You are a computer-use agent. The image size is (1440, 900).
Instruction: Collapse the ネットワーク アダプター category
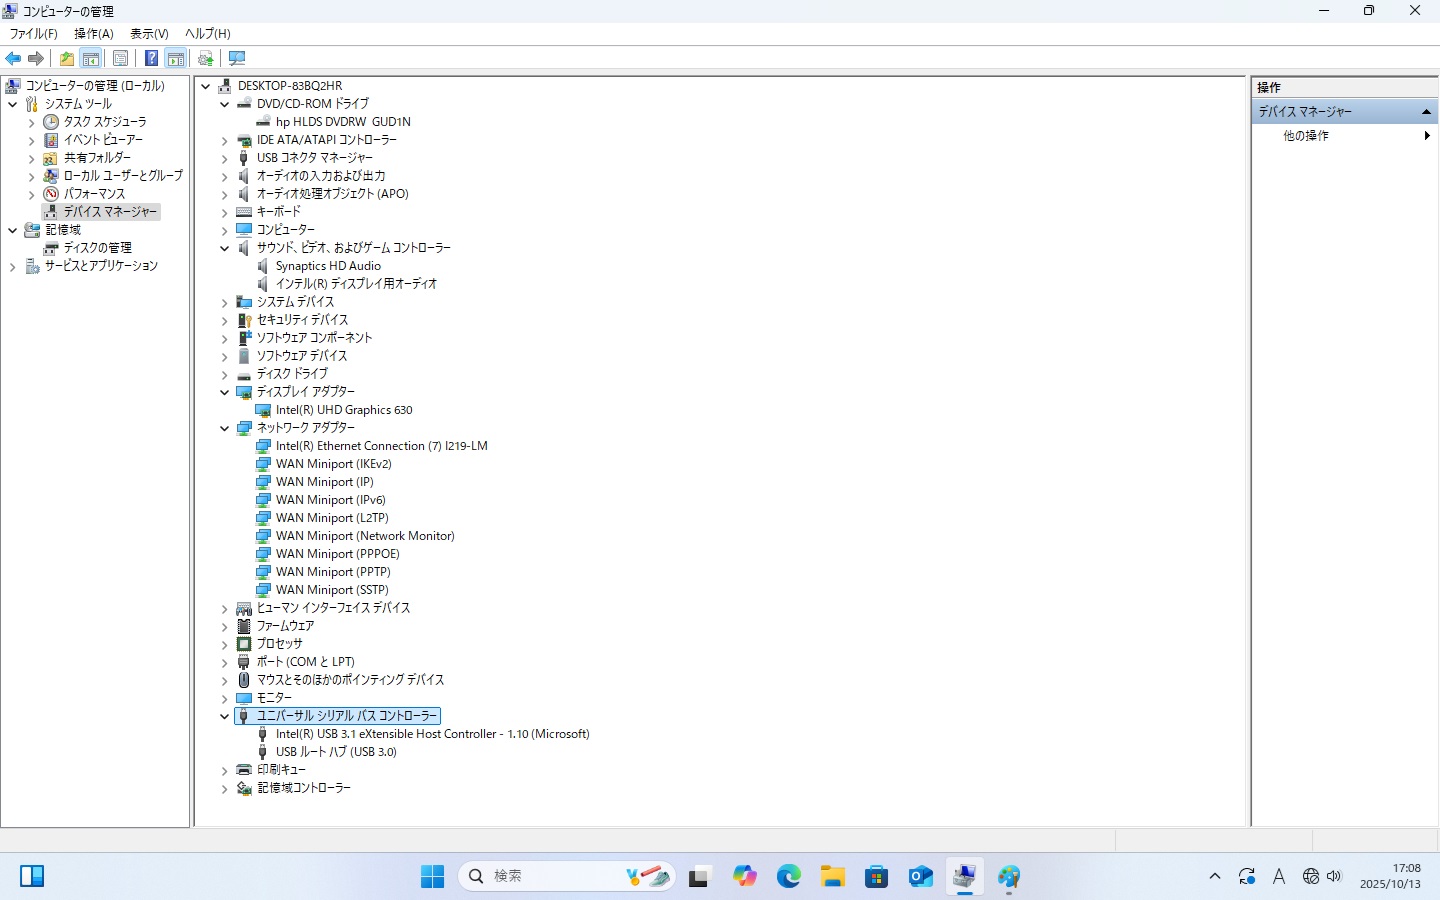225,429
